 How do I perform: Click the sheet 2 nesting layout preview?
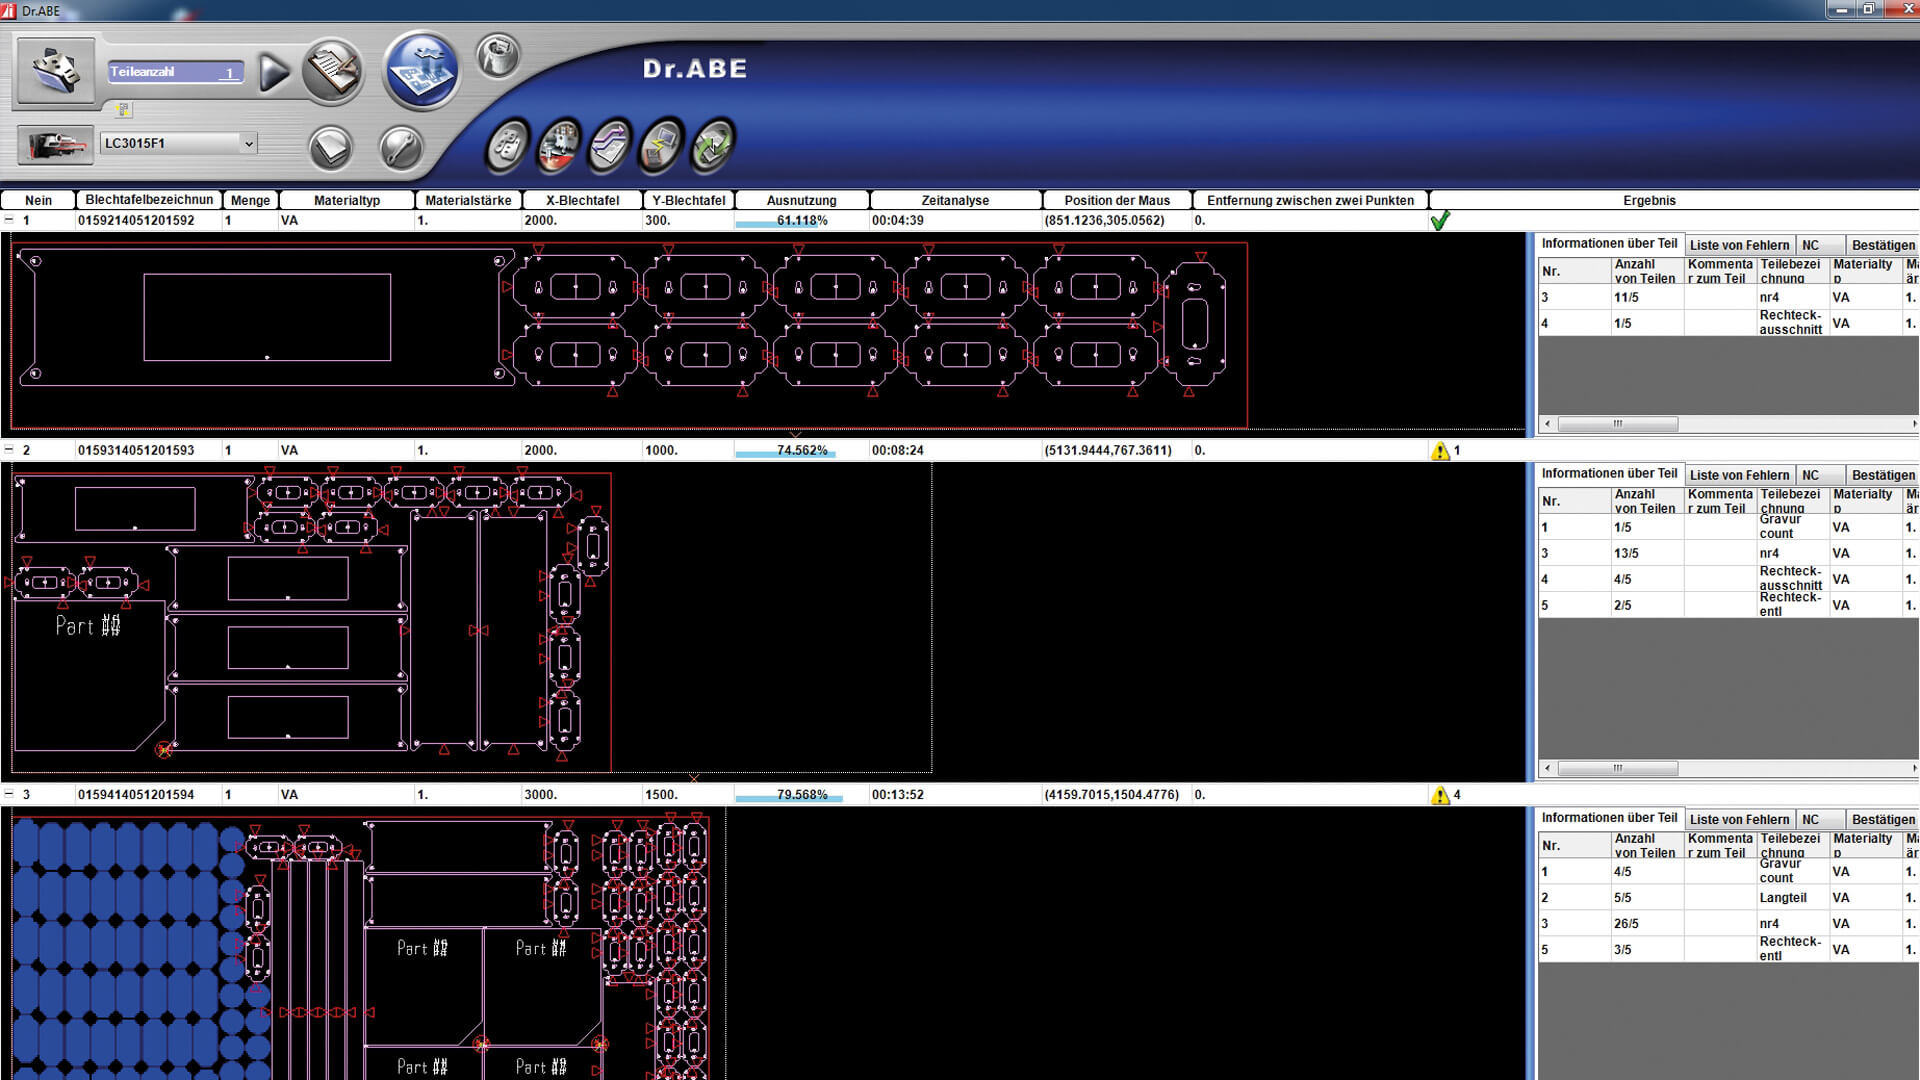pyautogui.click(x=312, y=620)
